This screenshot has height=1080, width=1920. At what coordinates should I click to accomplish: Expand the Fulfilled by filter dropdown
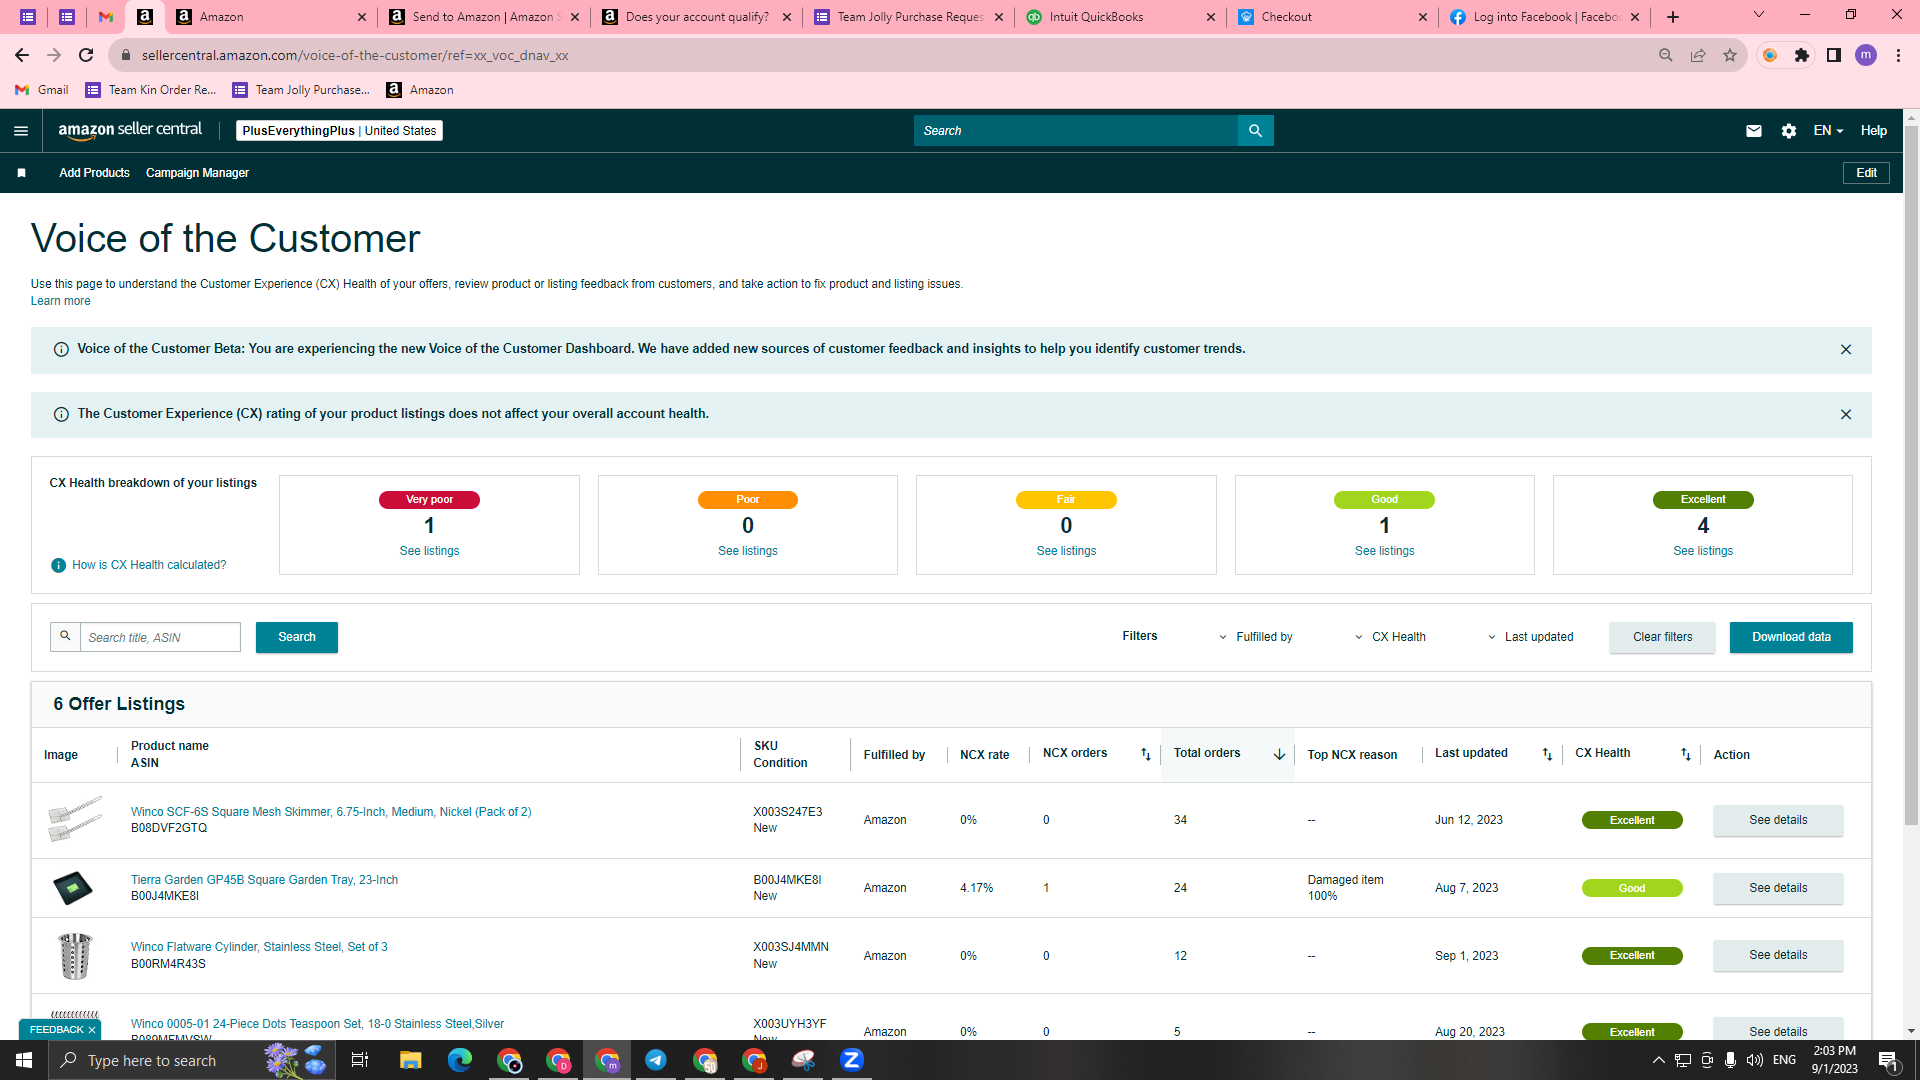click(x=1255, y=637)
